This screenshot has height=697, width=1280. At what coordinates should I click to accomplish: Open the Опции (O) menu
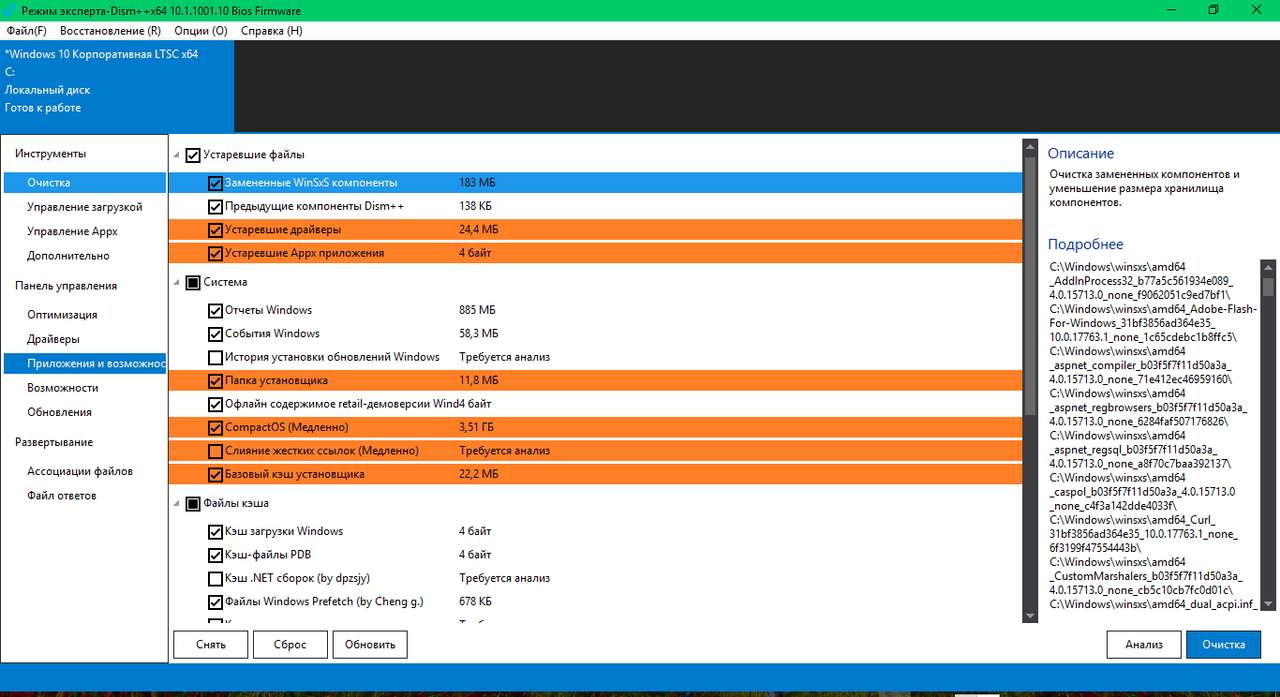(x=200, y=31)
